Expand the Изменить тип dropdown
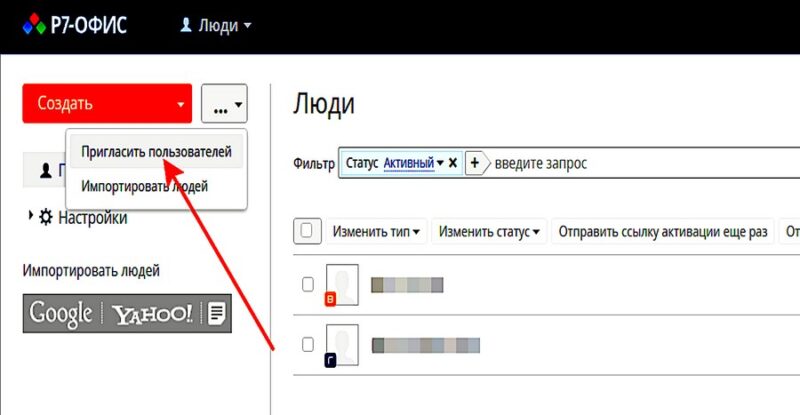The image size is (800, 415). [x=376, y=232]
